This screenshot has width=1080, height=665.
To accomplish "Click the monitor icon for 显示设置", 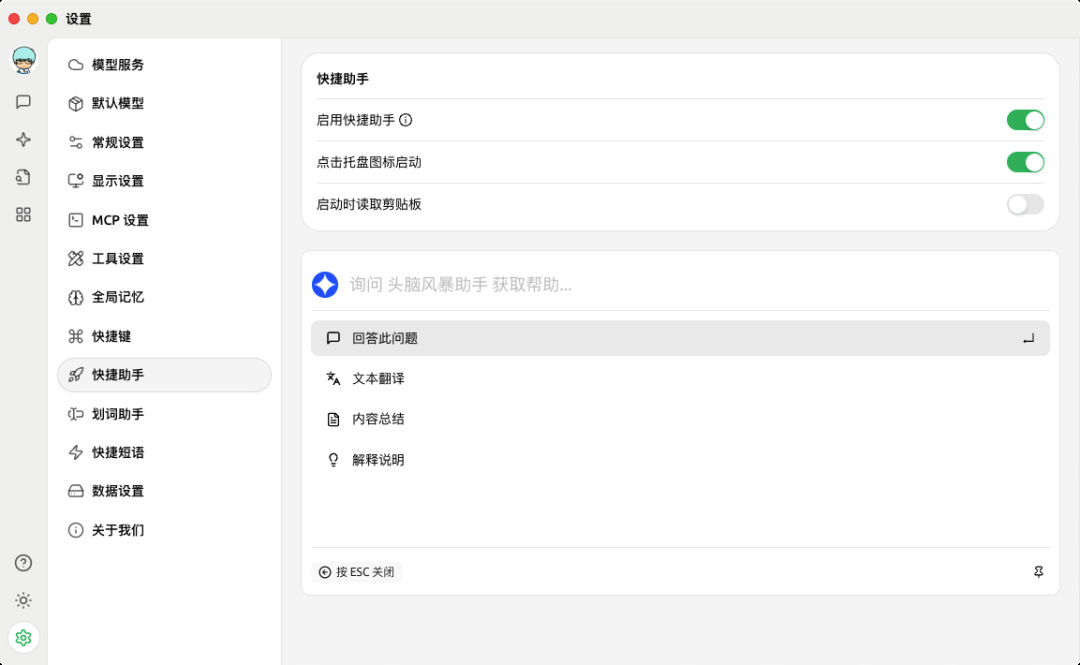I will coord(76,181).
